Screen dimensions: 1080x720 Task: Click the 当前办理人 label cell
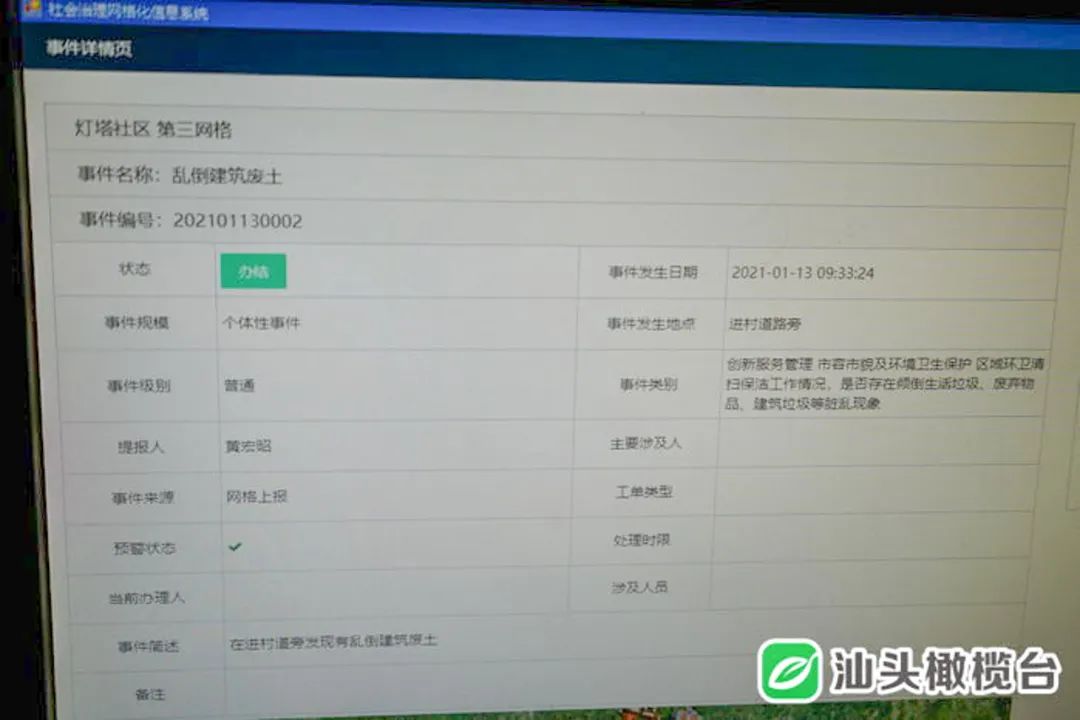[x=147, y=597]
